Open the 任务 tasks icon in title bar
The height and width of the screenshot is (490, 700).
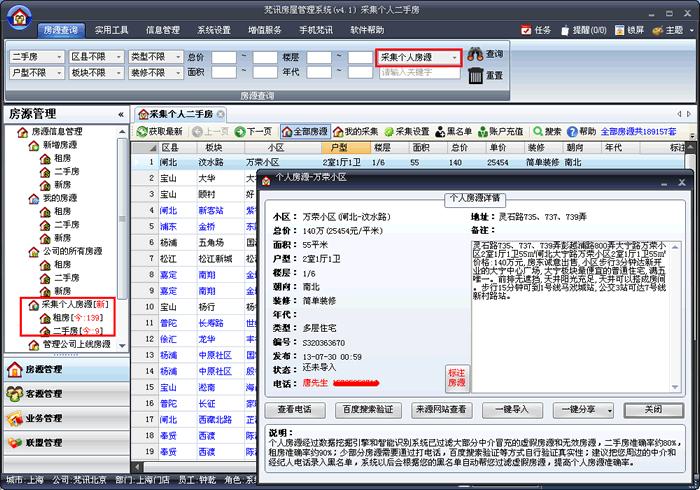(526, 30)
